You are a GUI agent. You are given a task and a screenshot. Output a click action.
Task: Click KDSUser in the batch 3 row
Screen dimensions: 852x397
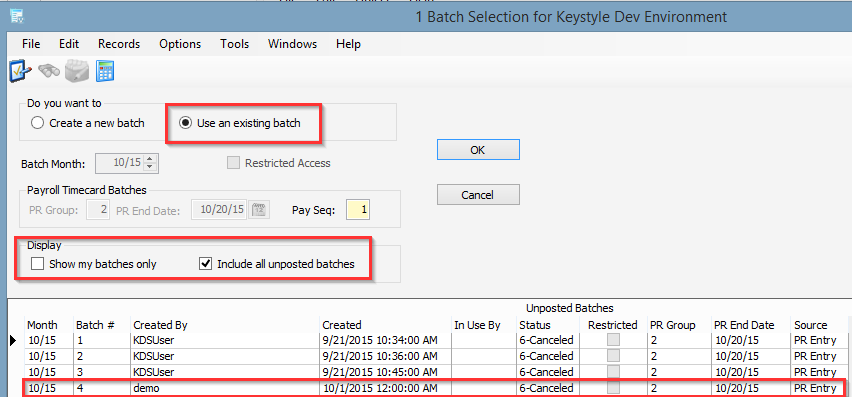pos(154,372)
